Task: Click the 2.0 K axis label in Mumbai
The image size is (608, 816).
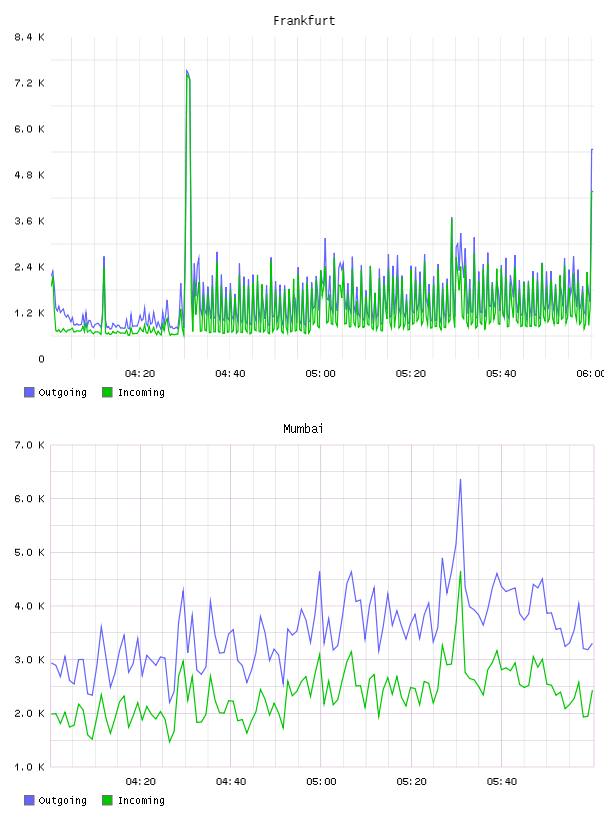Action: 30,713
